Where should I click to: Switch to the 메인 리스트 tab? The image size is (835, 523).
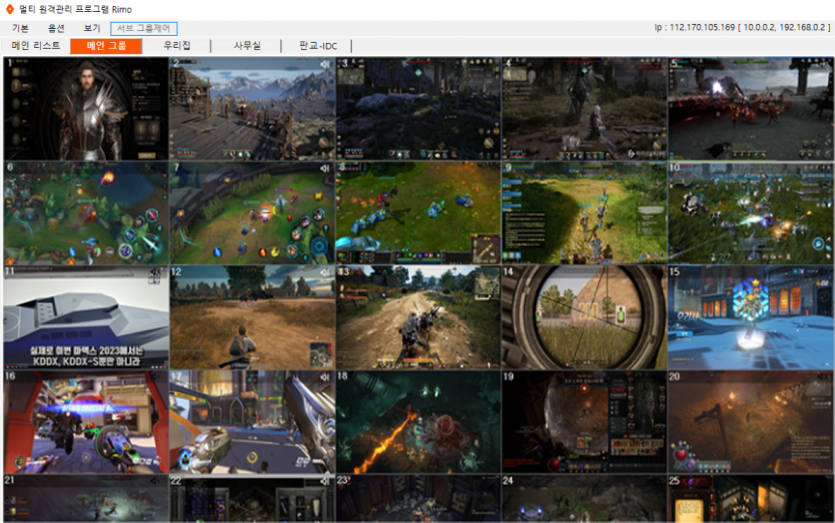tap(36, 46)
